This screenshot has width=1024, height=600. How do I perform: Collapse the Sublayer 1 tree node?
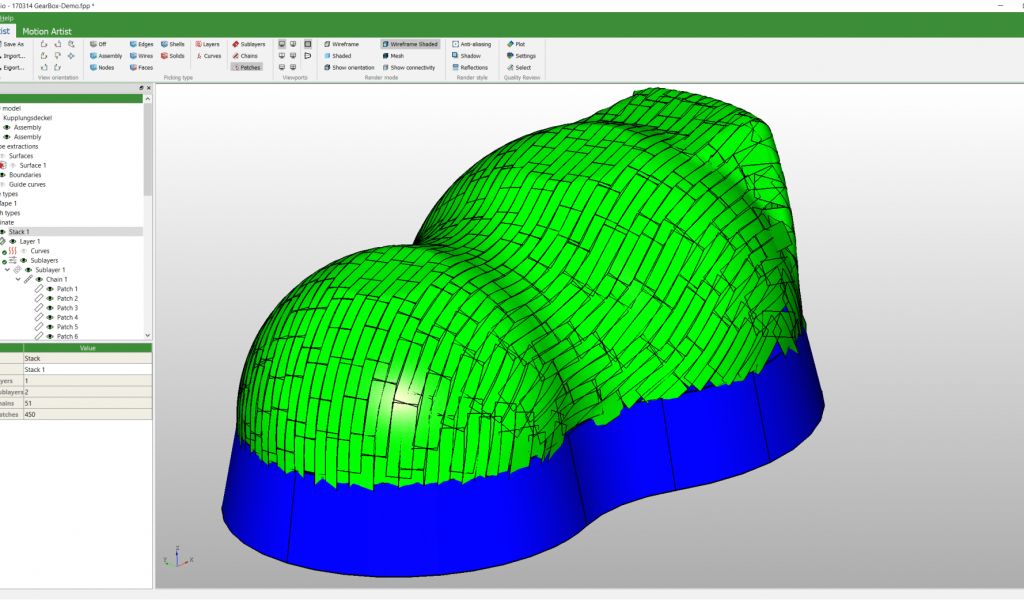pyautogui.click(x=8, y=270)
